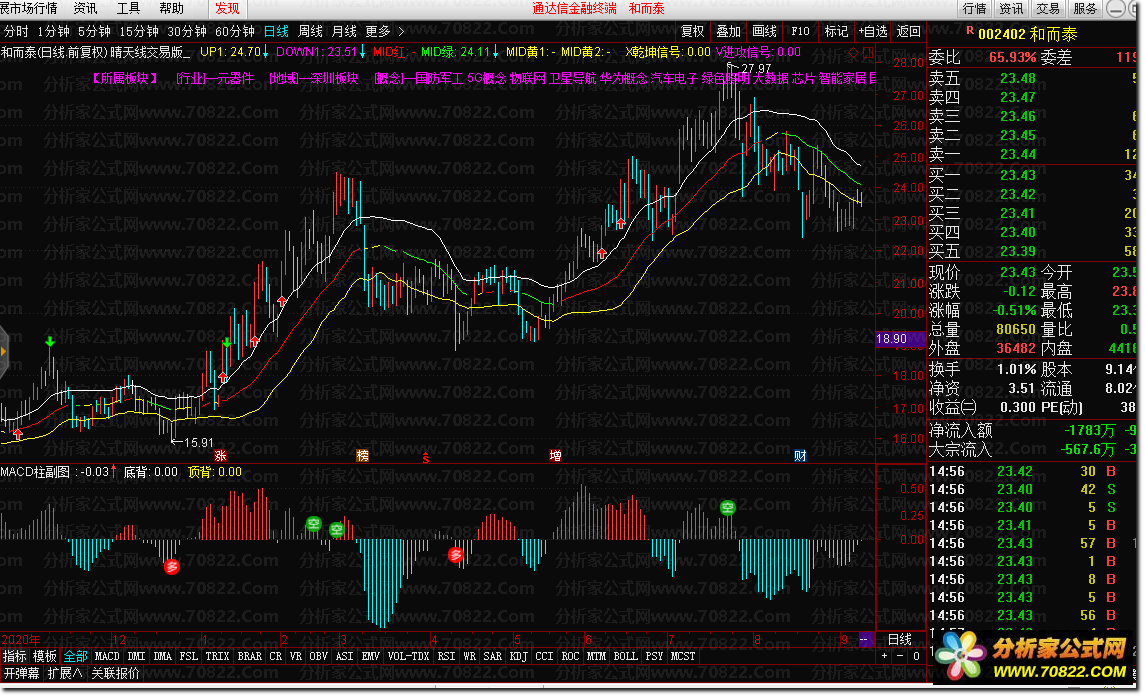Select 日线 daily period
1145x696 pixels.
[x=276, y=31]
